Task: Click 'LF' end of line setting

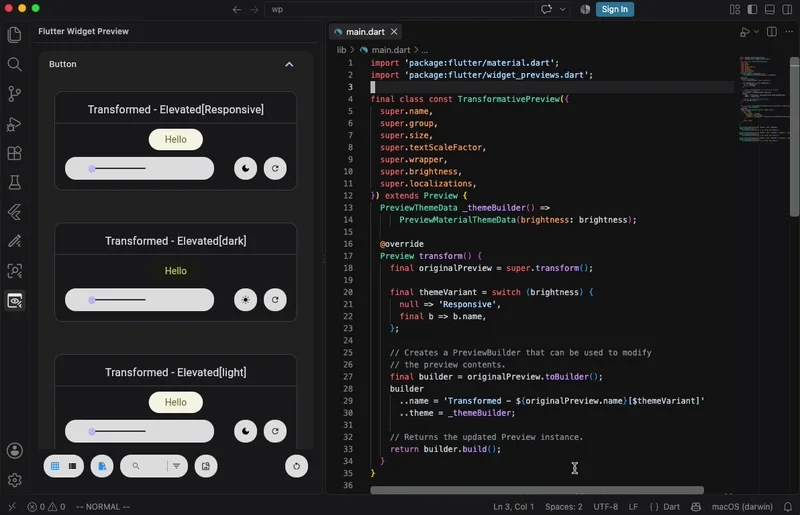Action: 633,507
